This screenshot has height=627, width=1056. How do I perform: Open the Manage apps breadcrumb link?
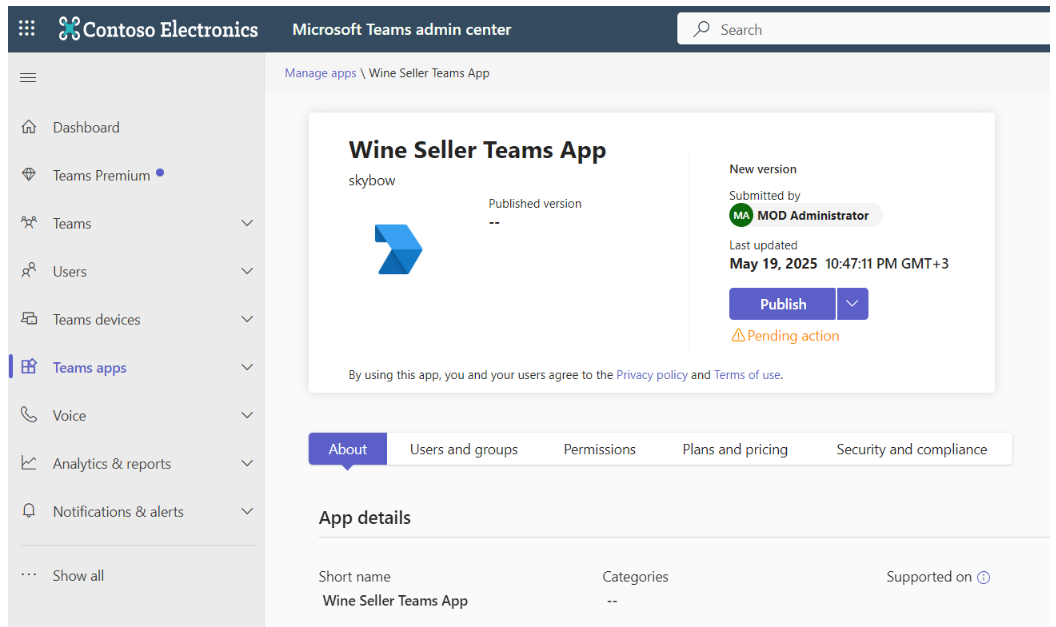(320, 73)
